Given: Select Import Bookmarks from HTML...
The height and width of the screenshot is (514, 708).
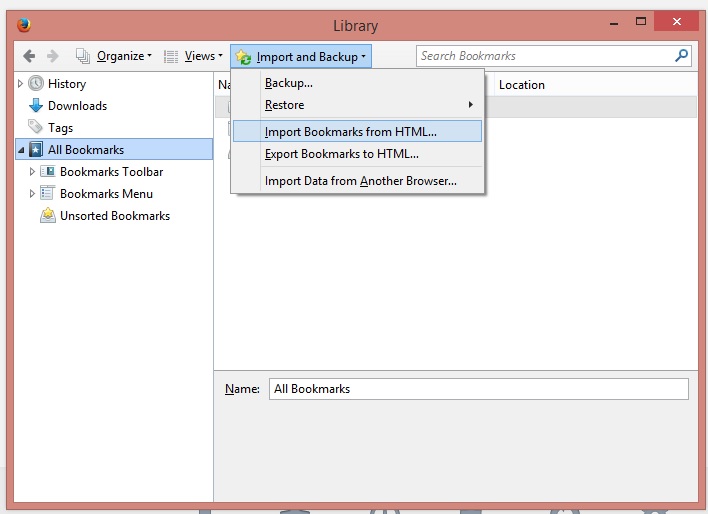Looking at the screenshot, I should point(357,131).
